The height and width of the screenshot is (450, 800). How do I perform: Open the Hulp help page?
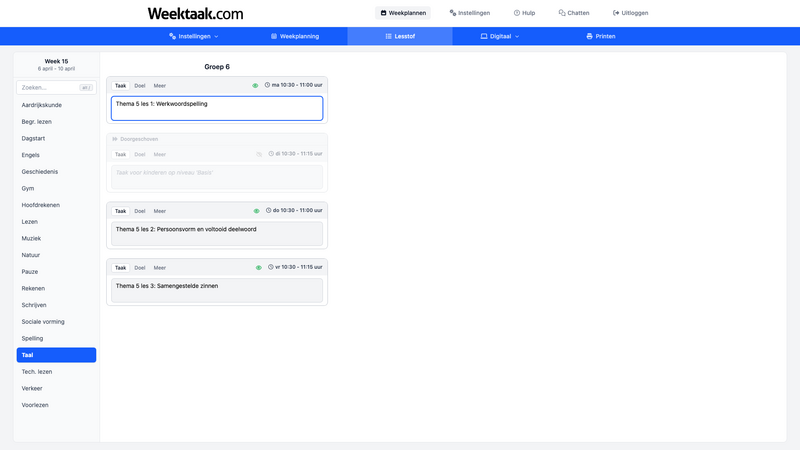pyautogui.click(x=524, y=13)
